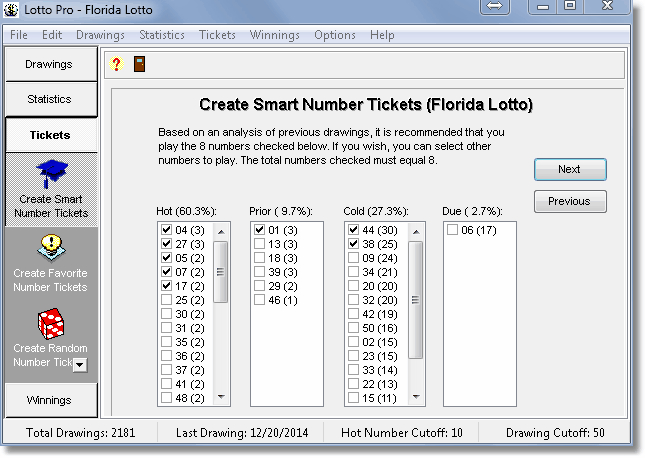Switch to the Statistics sidebar tab
This screenshot has height=458, width=645.
click(50, 99)
